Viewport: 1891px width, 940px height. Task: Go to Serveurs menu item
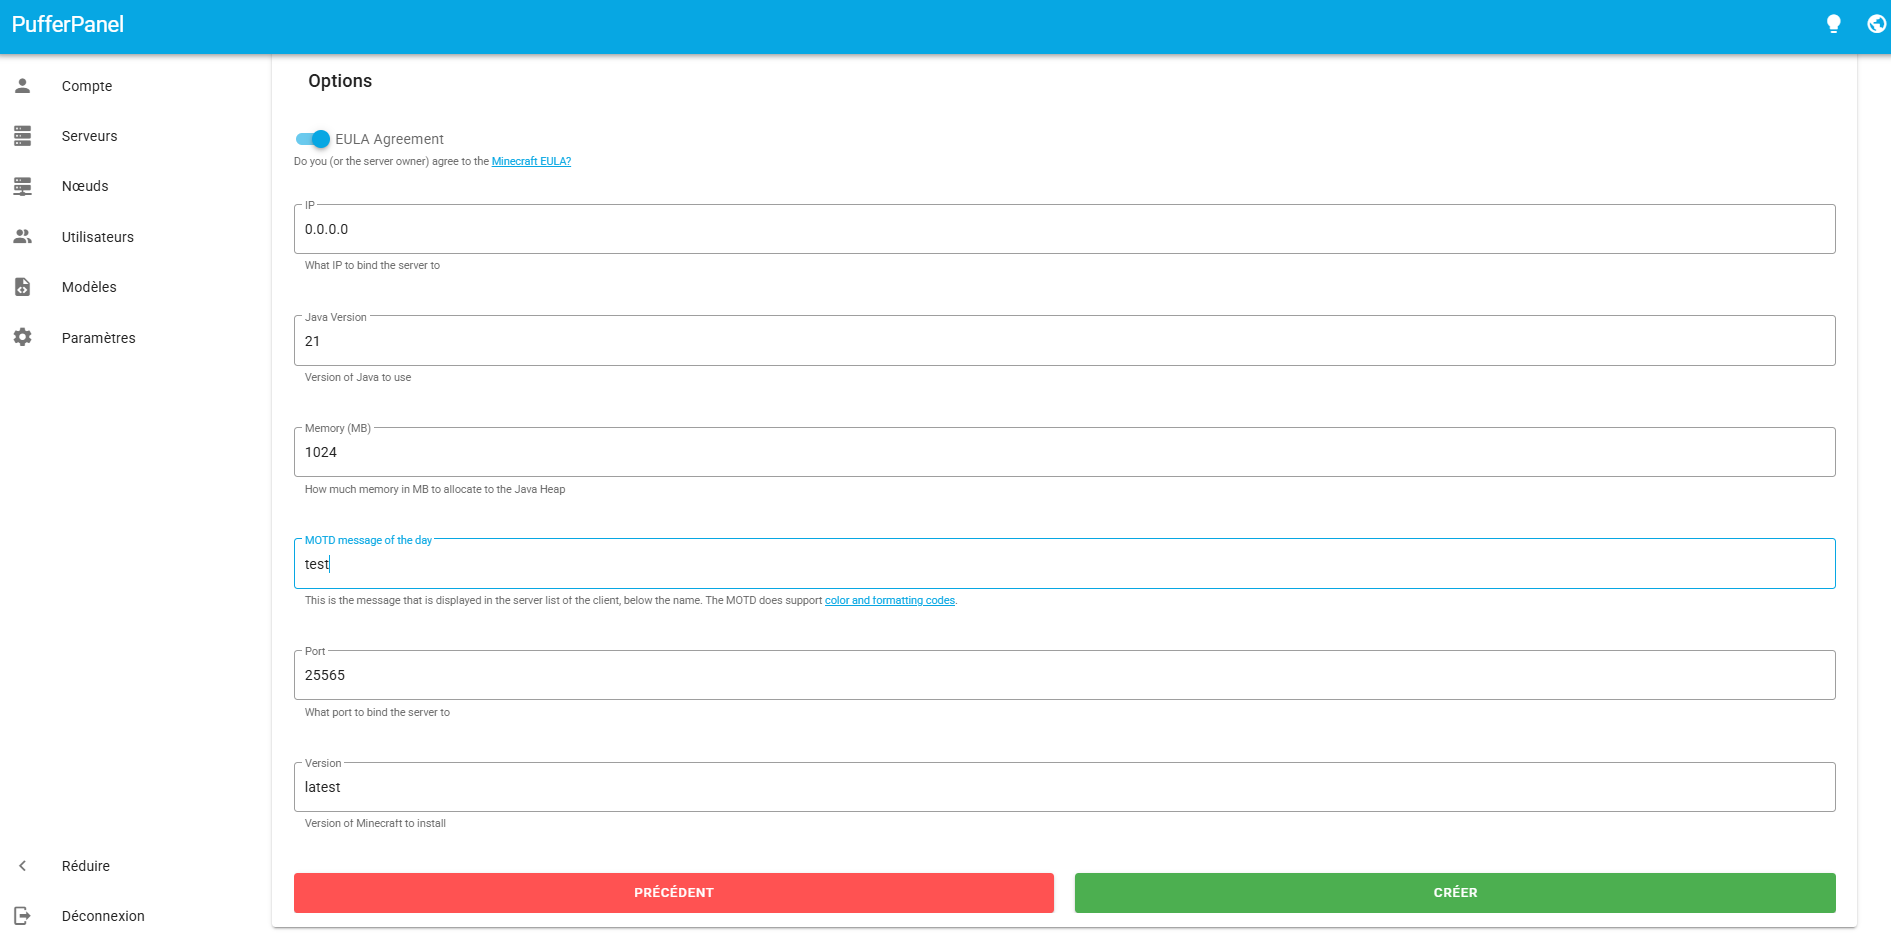[89, 136]
